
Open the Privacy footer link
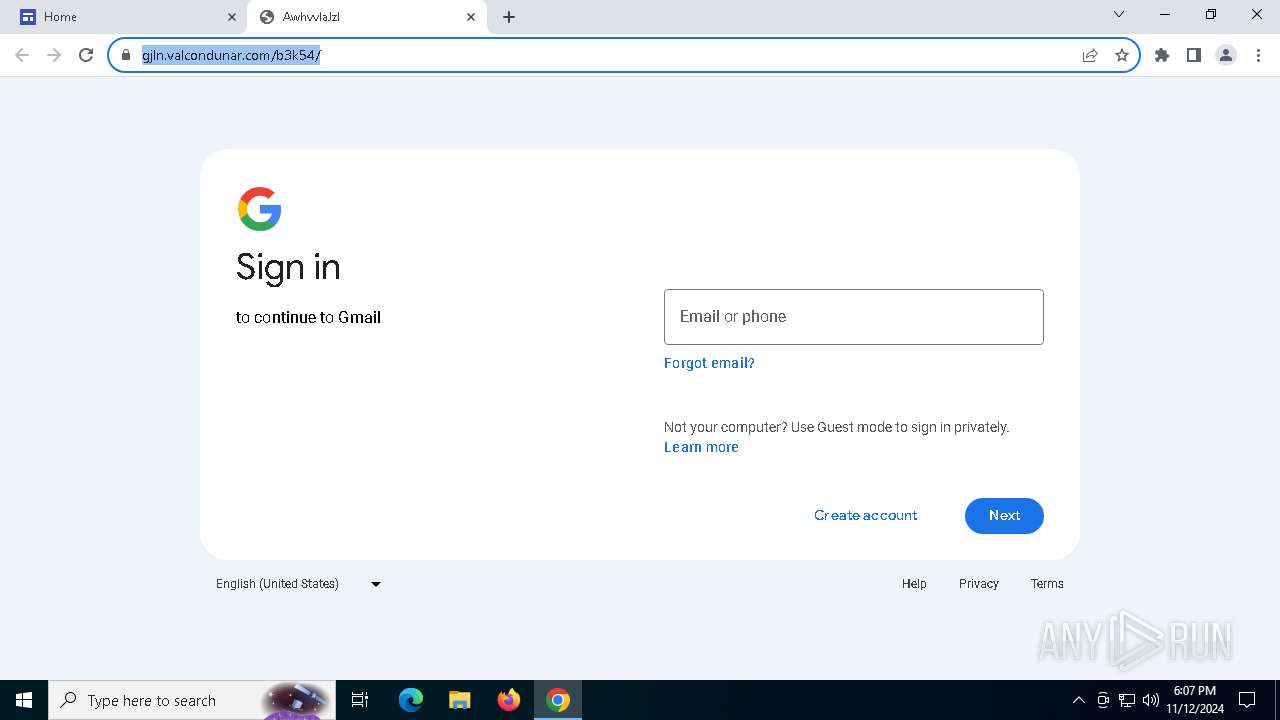979,584
